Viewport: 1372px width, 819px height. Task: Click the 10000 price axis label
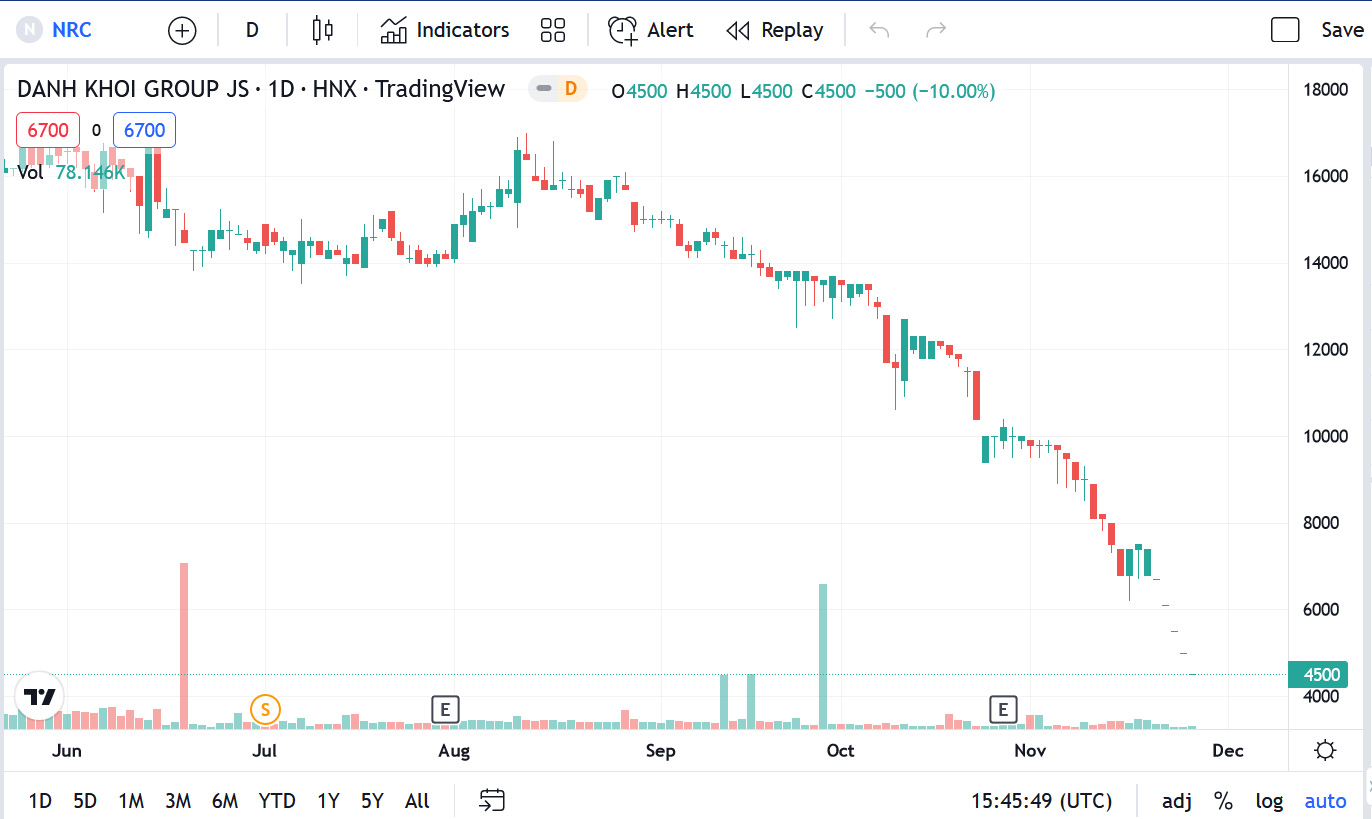click(1326, 437)
